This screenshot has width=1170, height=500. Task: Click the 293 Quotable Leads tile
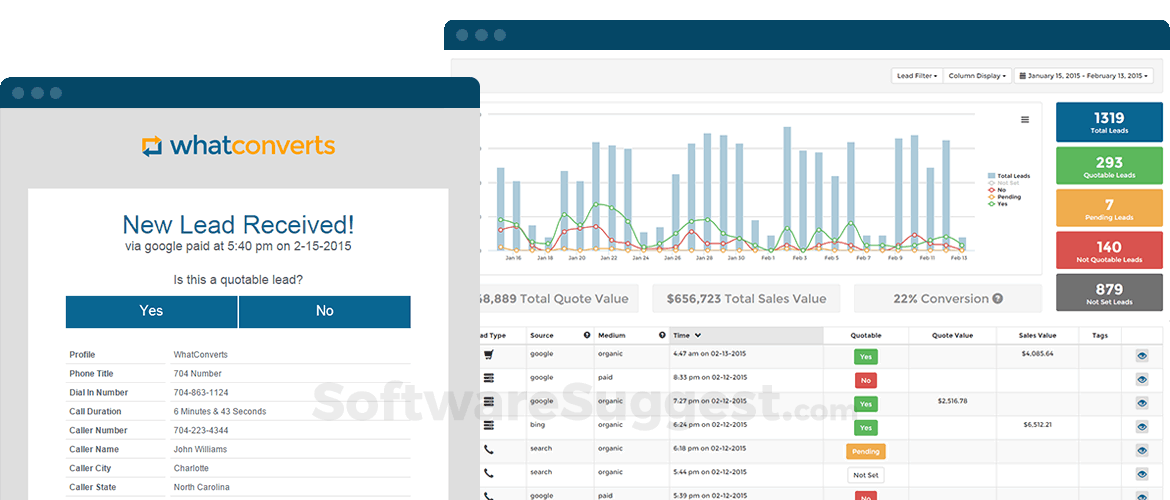click(x=1109, y=167)
